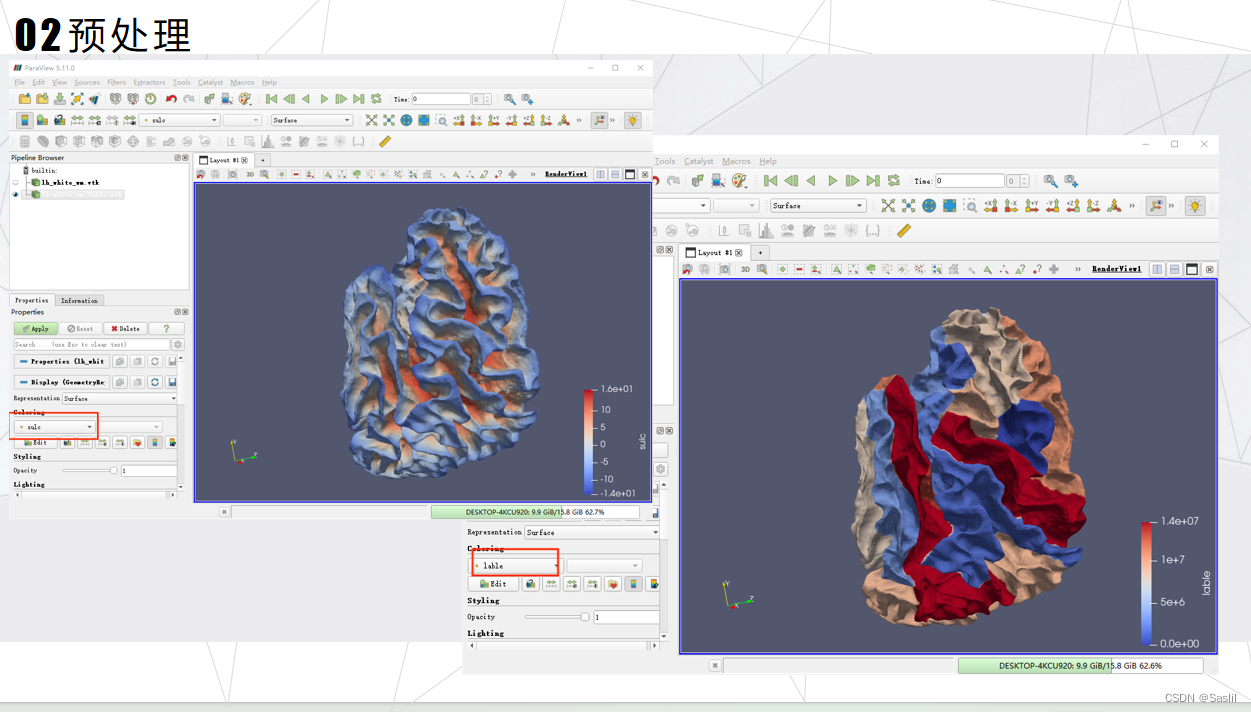
Task: Open the Filters menu
Action: (x=117, y=82)
